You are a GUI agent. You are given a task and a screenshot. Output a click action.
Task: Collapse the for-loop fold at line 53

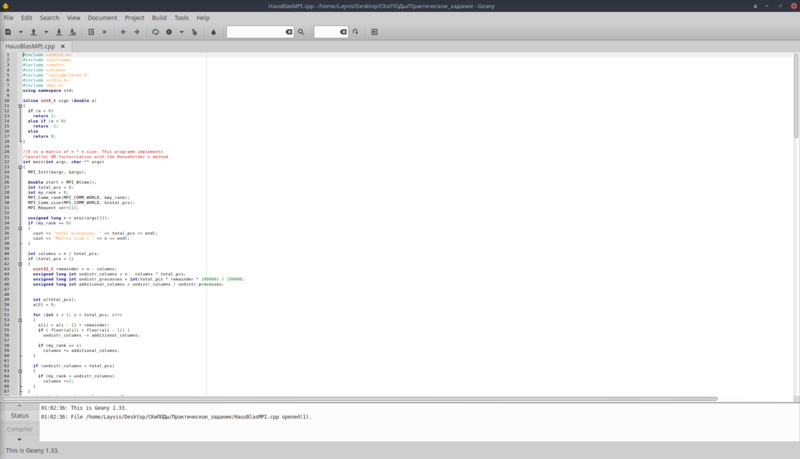coord(20,320)
